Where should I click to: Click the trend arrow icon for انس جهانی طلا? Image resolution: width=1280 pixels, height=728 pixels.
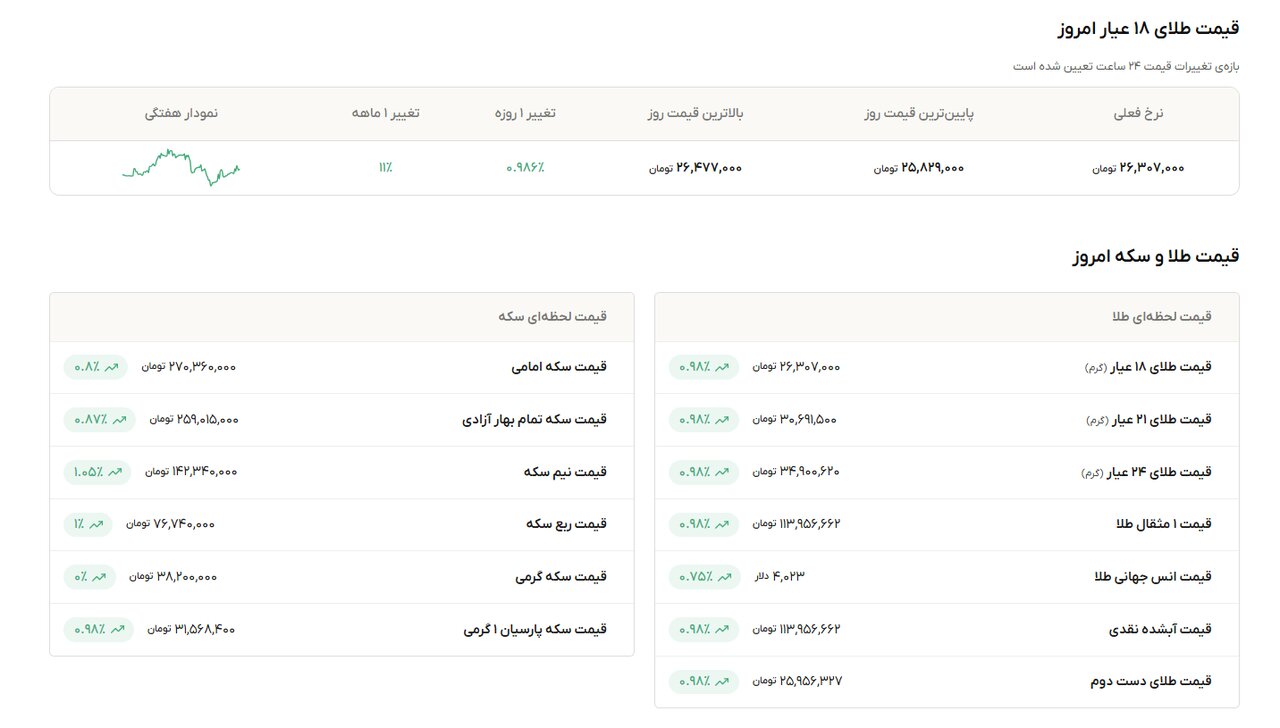[723, 577]
